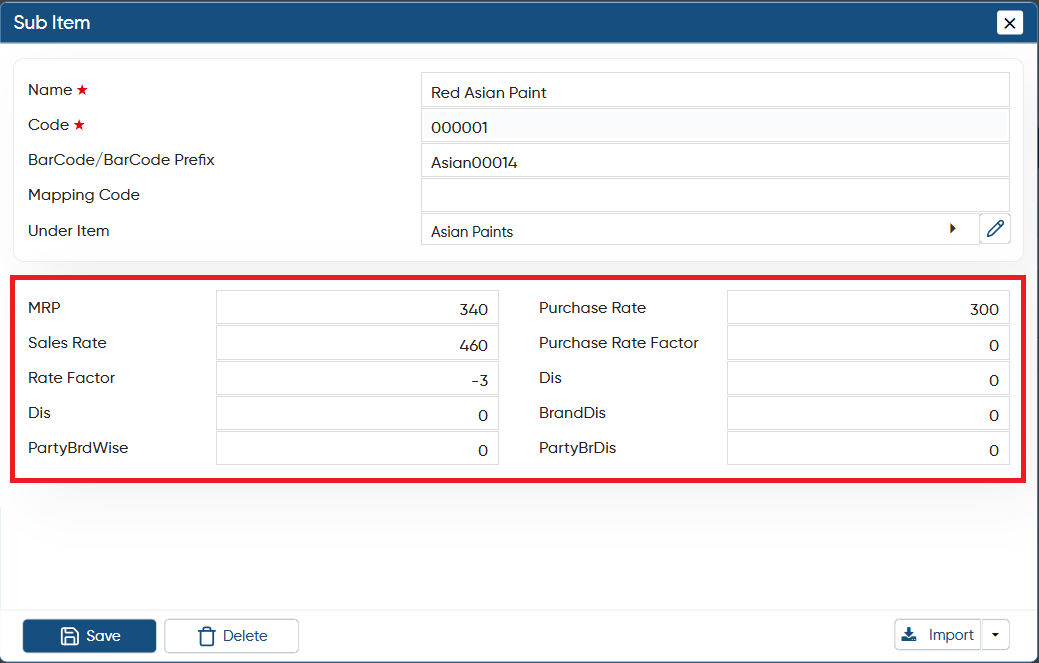This screenshot has height=663, width=1039.
Task: Focus the Rate Factor field showing -3
Action: pos(357,378)
